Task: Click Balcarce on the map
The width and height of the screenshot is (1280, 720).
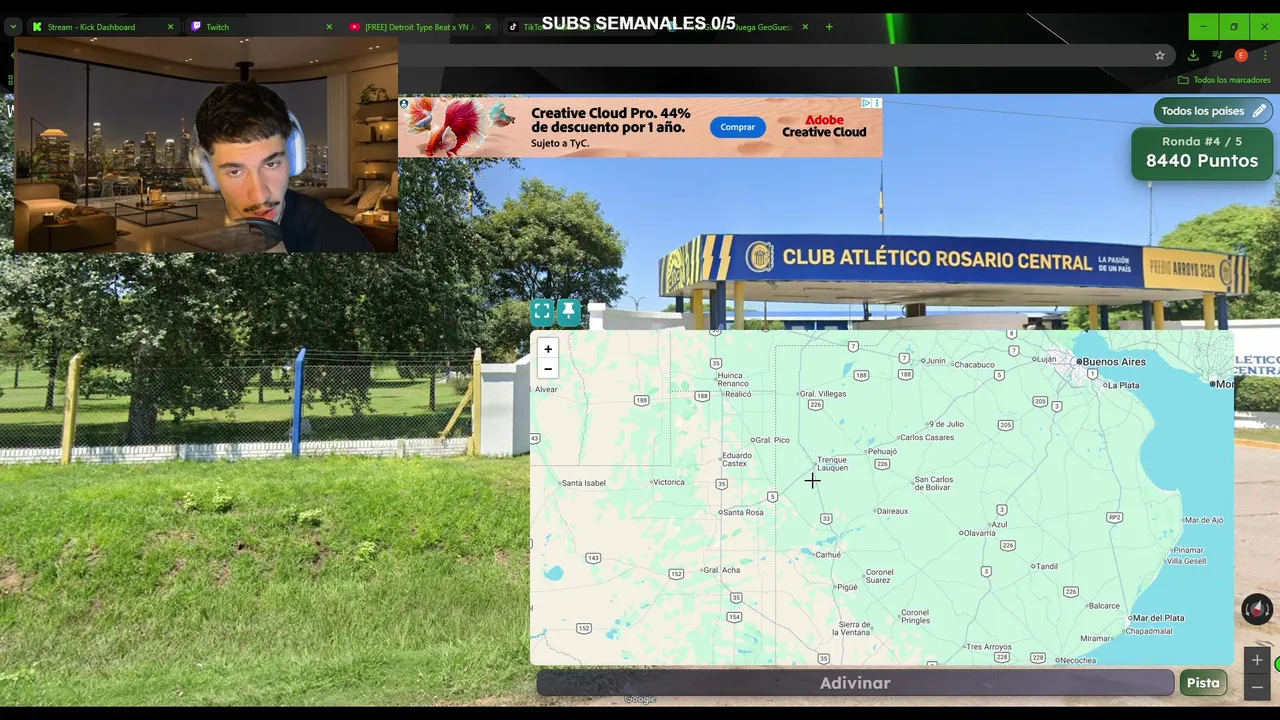Action: pyautogui.click(x=1102, y=605)
